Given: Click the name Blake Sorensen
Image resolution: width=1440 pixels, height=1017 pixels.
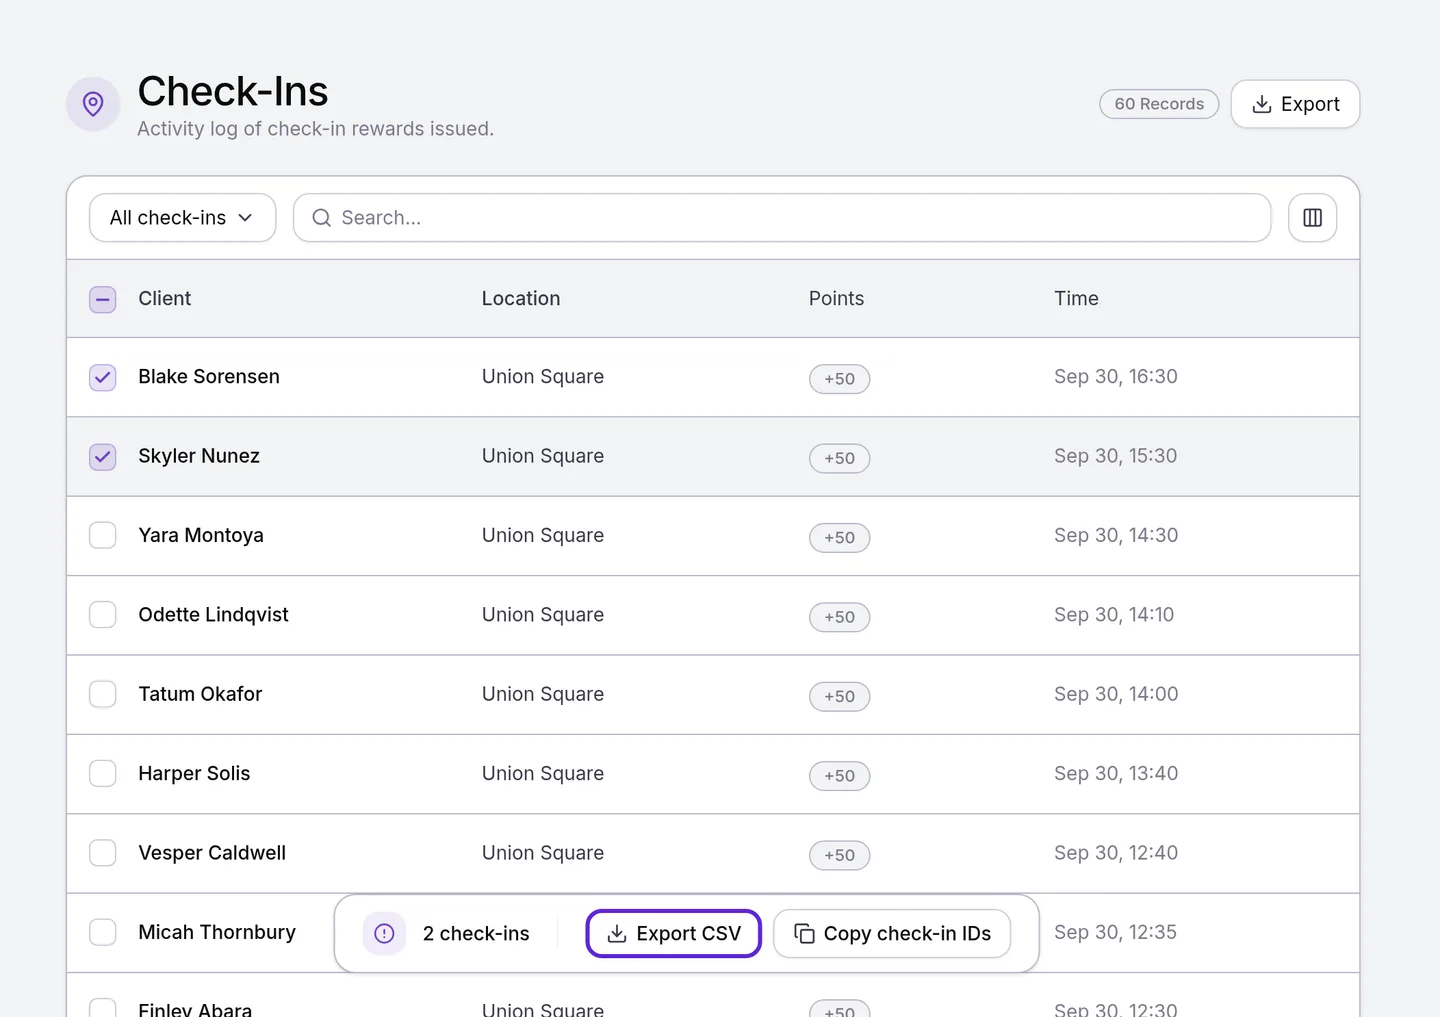Looking at the screenshot, I should [x=209, y=377].
